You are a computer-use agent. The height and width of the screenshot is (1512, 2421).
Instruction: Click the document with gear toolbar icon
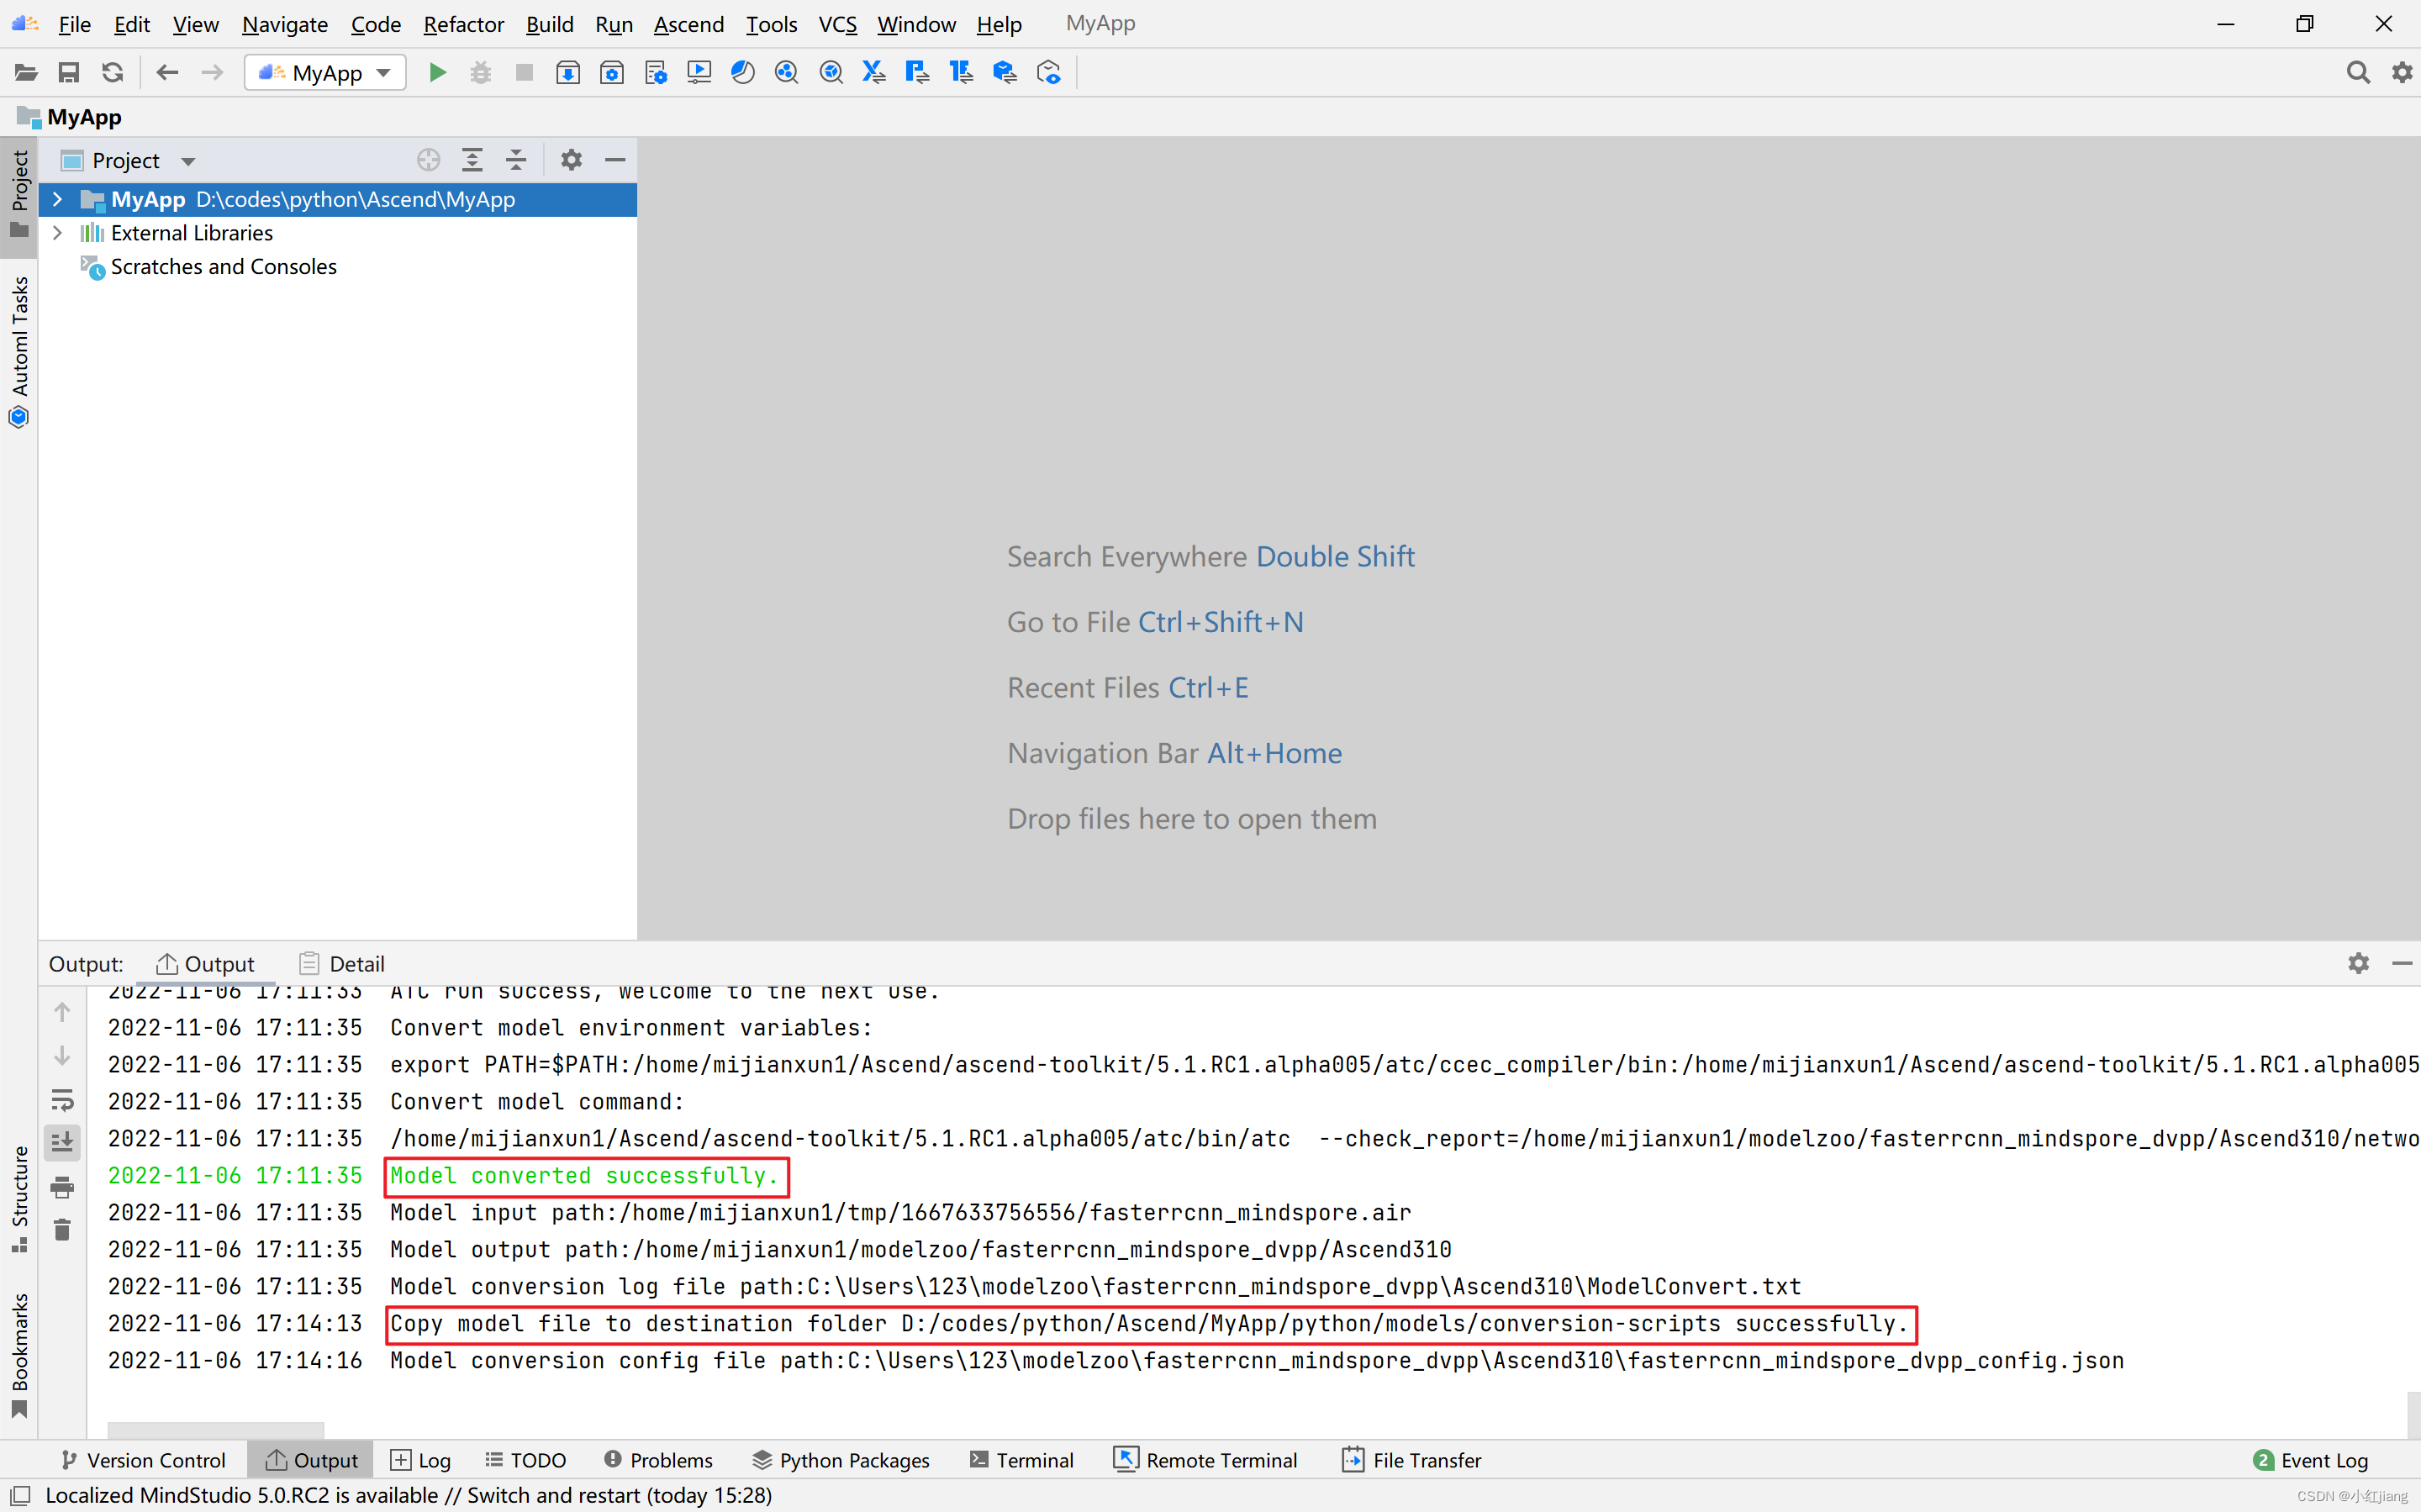click(656, 73)
